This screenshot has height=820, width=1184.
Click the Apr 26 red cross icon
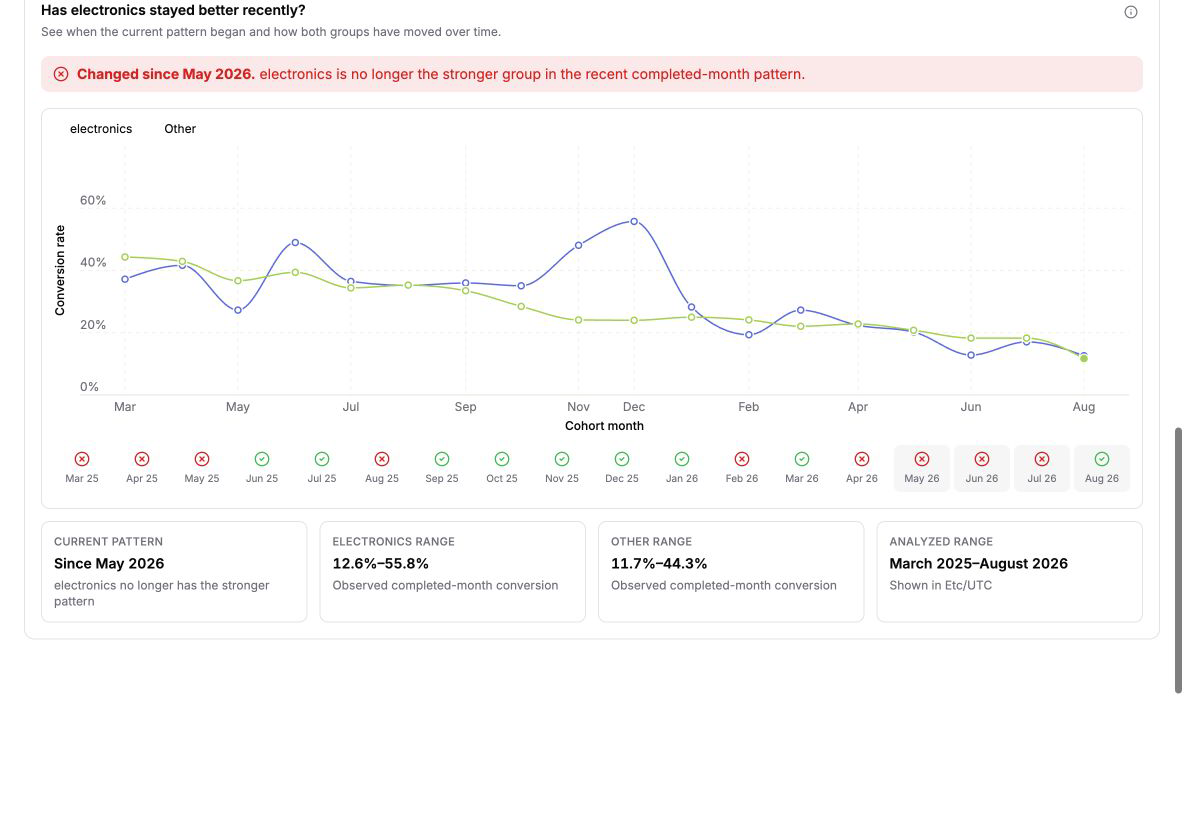tap(862, 459)
